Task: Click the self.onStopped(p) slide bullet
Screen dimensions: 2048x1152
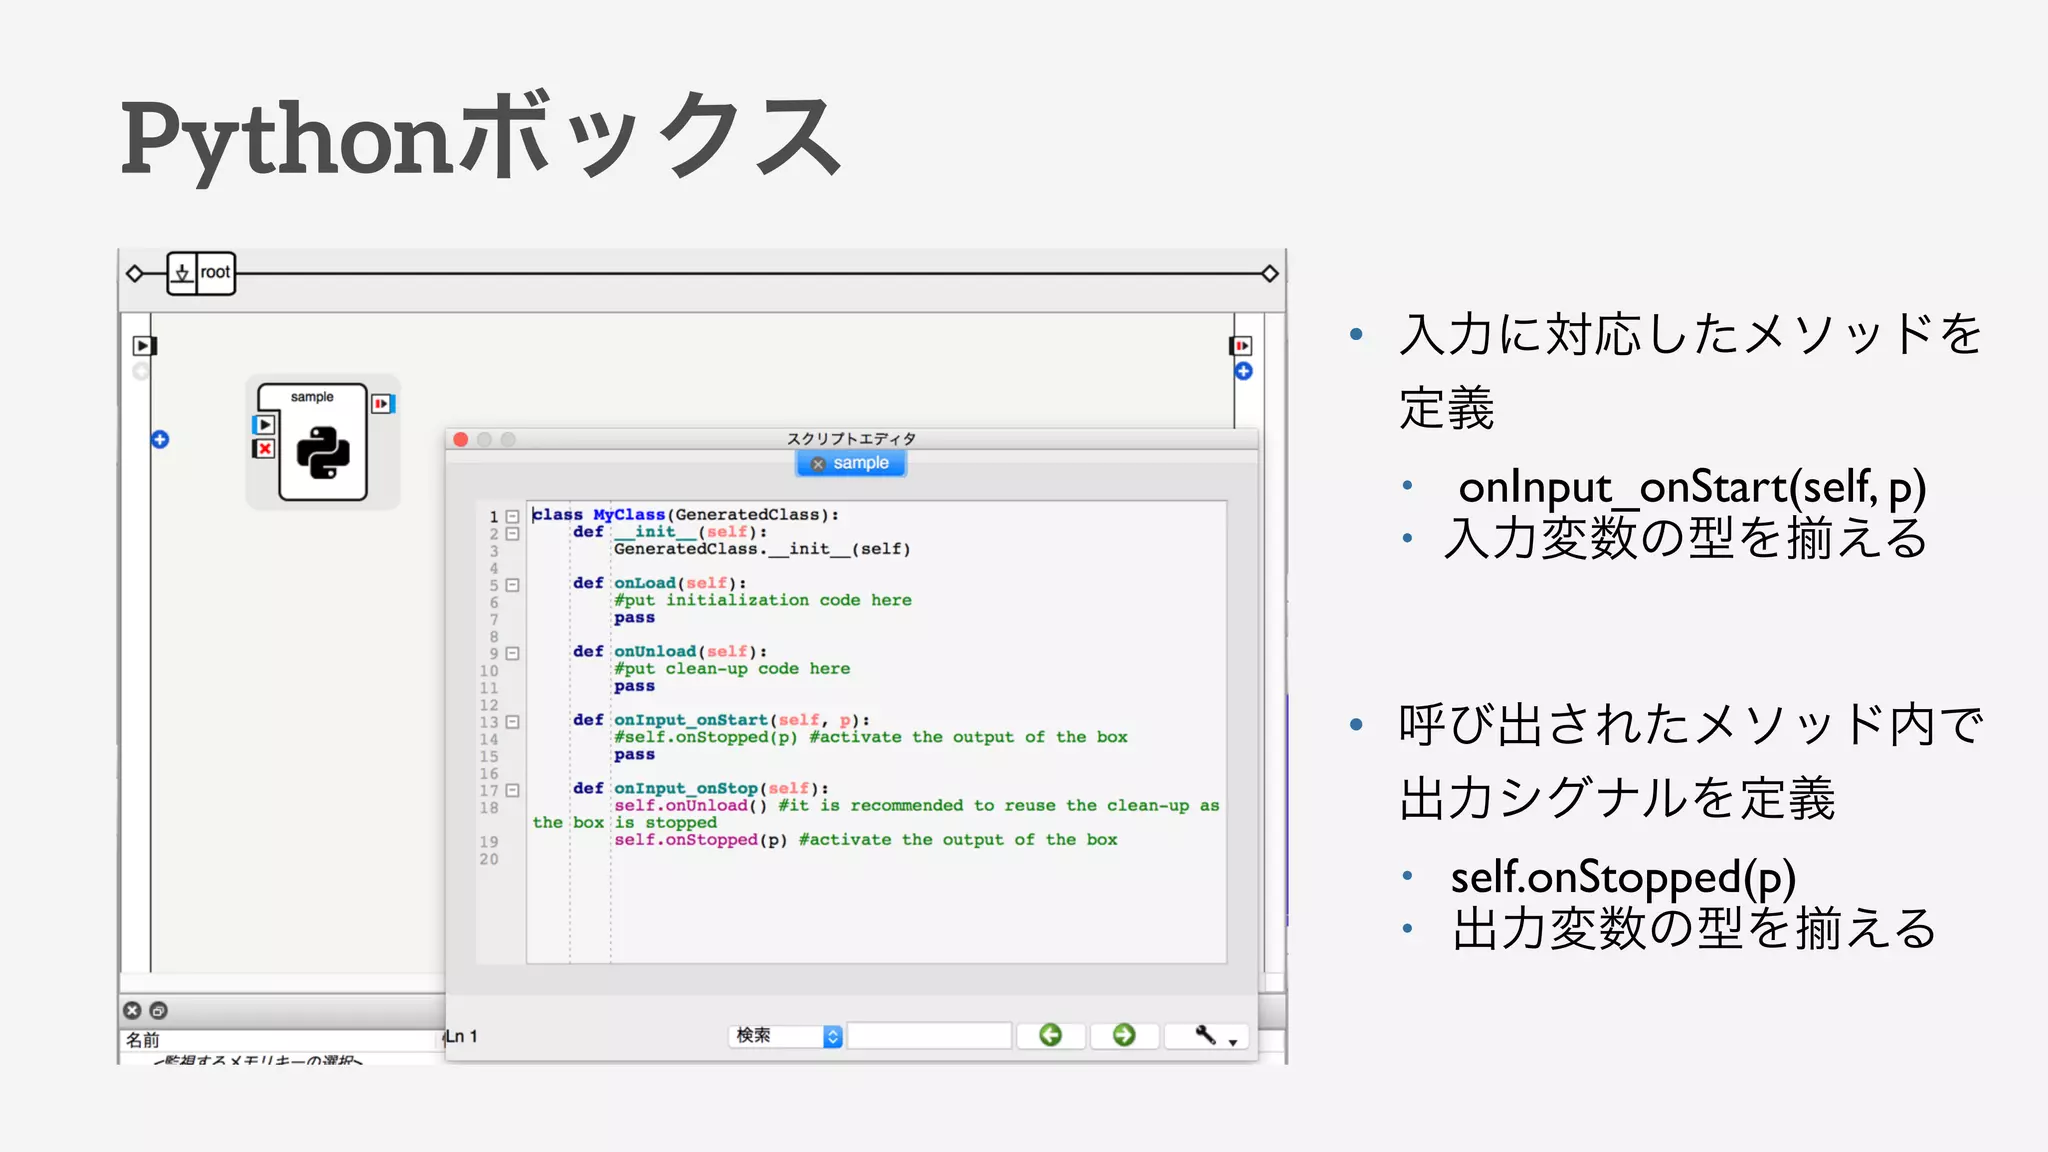Action: pos(1624,877)
